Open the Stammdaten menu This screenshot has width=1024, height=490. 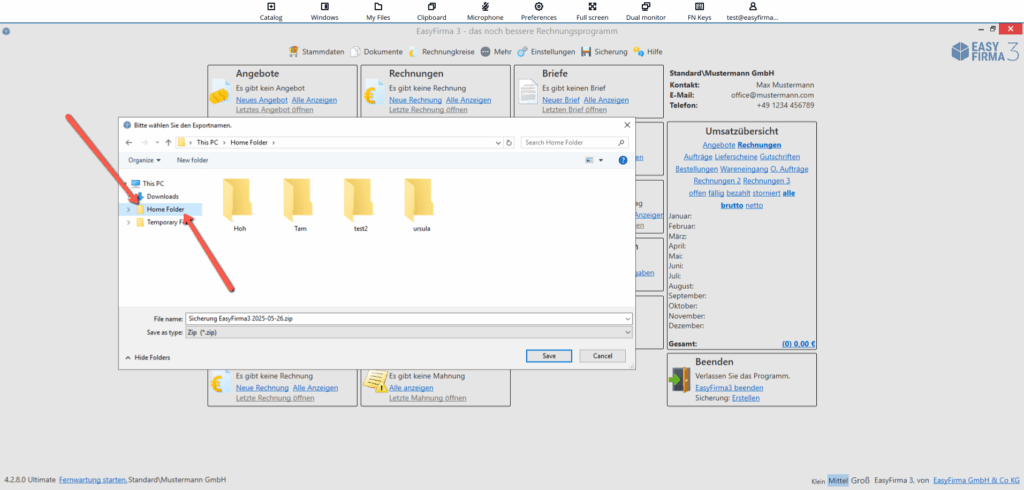tap(316, 52)
